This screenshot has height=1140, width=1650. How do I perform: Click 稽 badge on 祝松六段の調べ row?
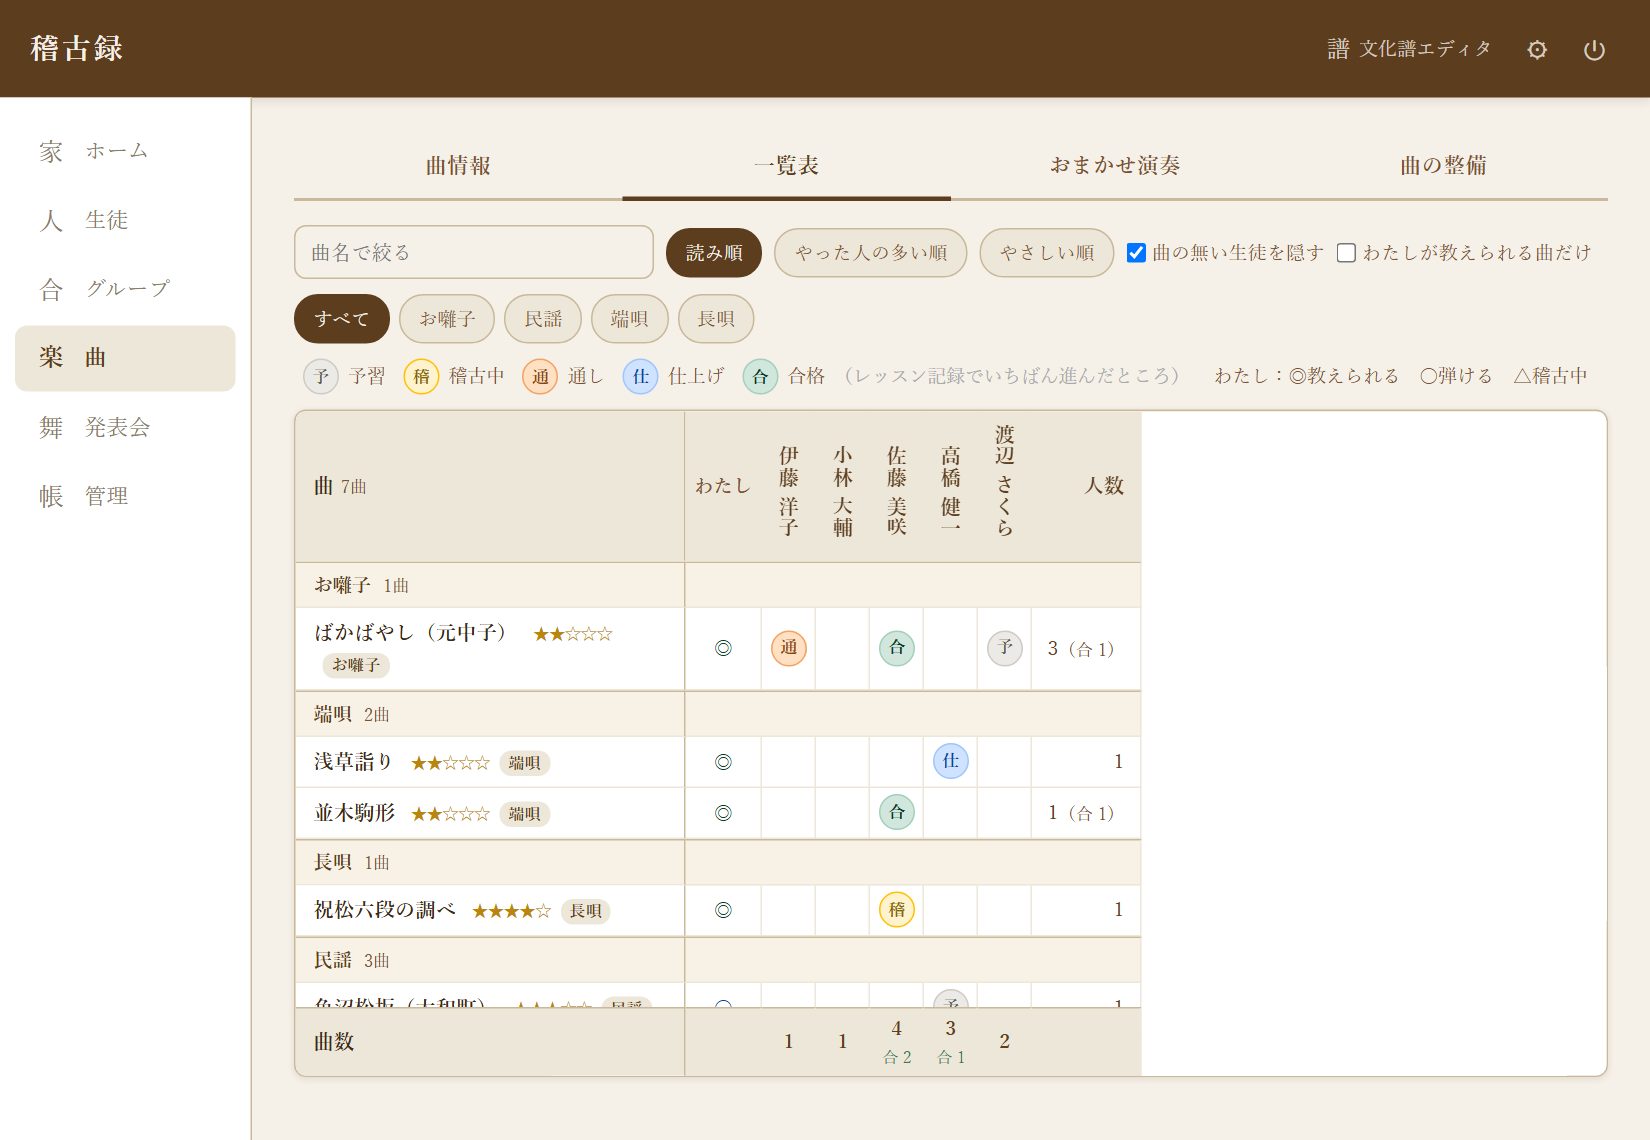tap(897, 910)
